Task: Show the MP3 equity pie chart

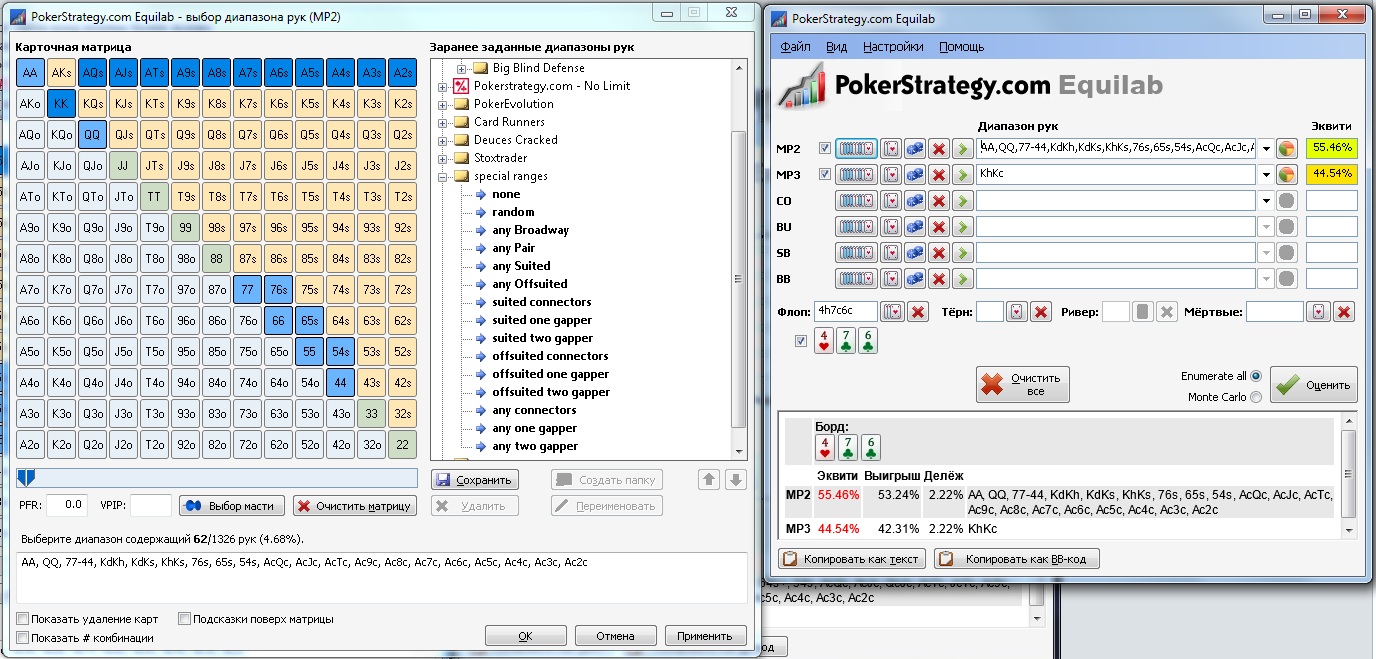Action: click(1286, 175)
